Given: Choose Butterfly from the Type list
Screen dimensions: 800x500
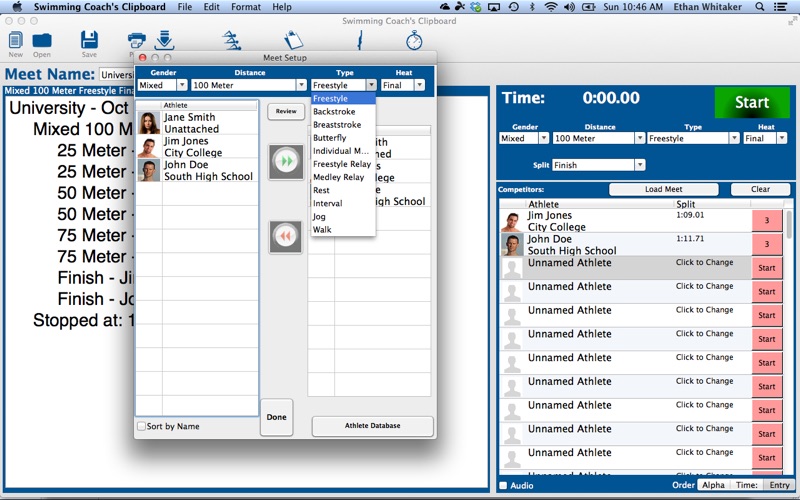Looking at the screenshot, I should [330, 138].
